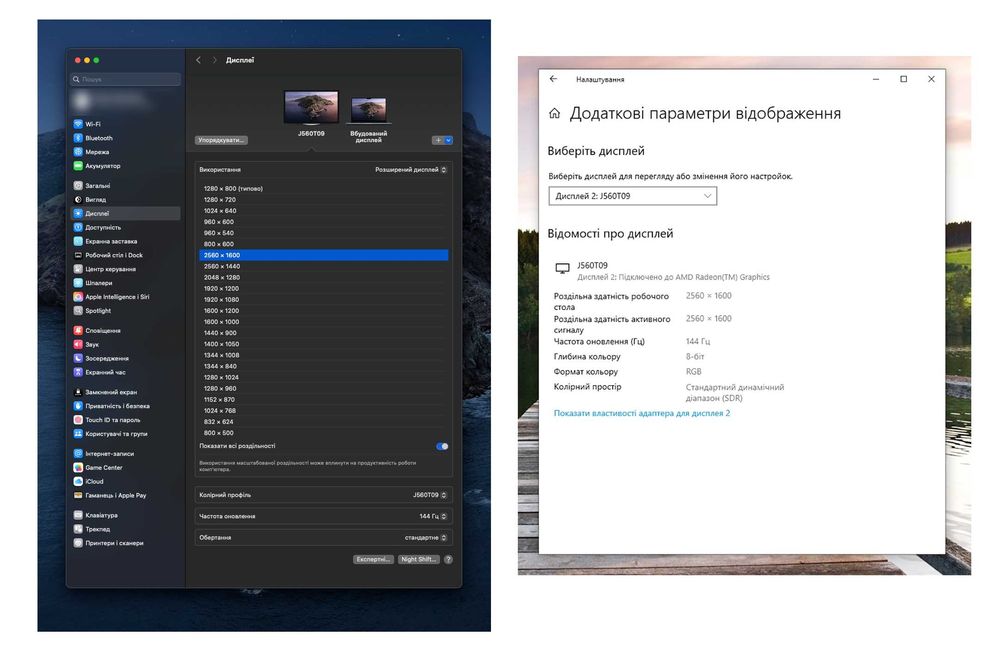Open 'Дисплей 2: J560T09' combo box

click(633, 196)
